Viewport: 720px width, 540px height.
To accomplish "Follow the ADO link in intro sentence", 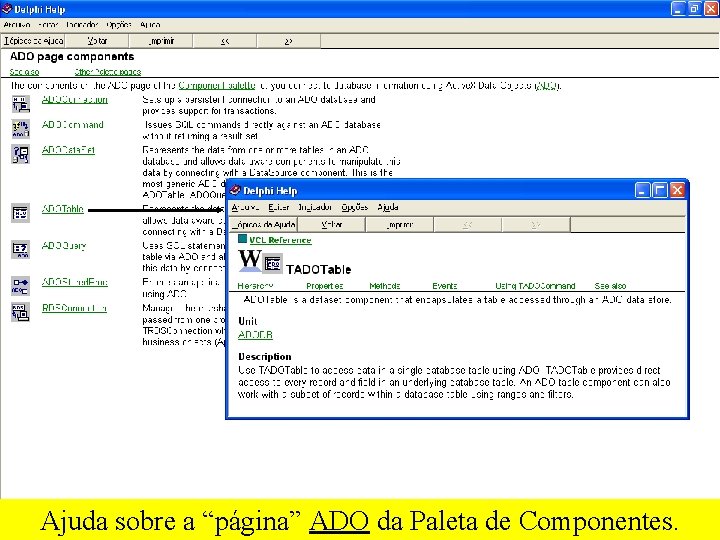I will [547, 85].
